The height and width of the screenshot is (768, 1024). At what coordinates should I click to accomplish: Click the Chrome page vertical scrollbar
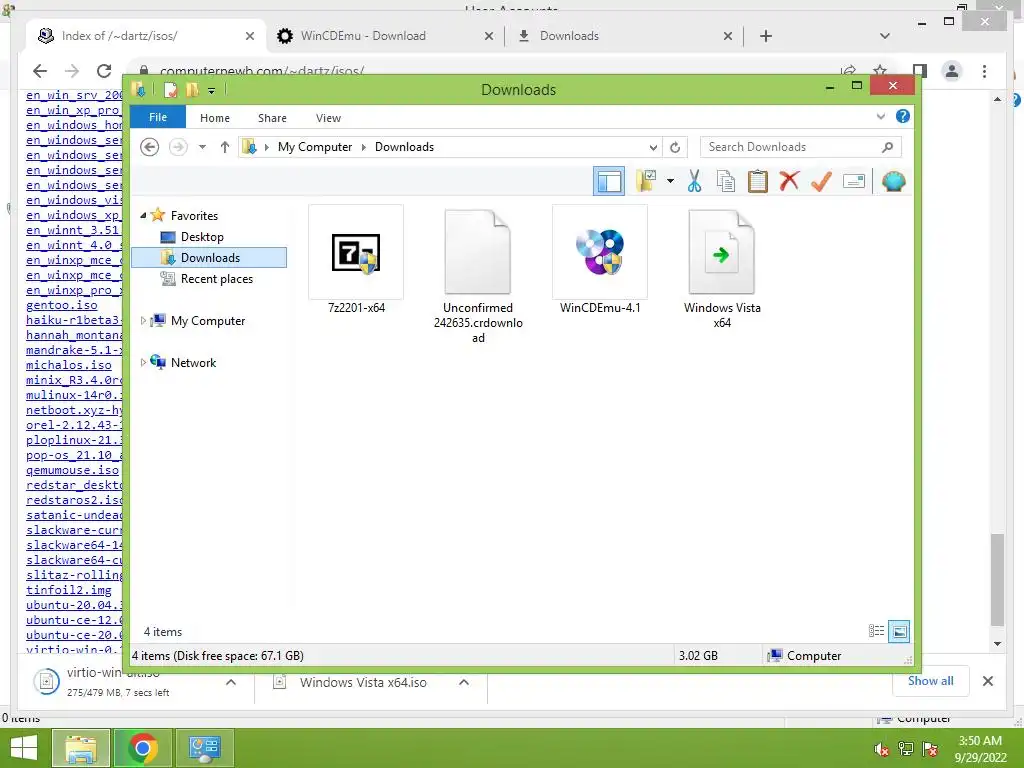pos(997,579)
